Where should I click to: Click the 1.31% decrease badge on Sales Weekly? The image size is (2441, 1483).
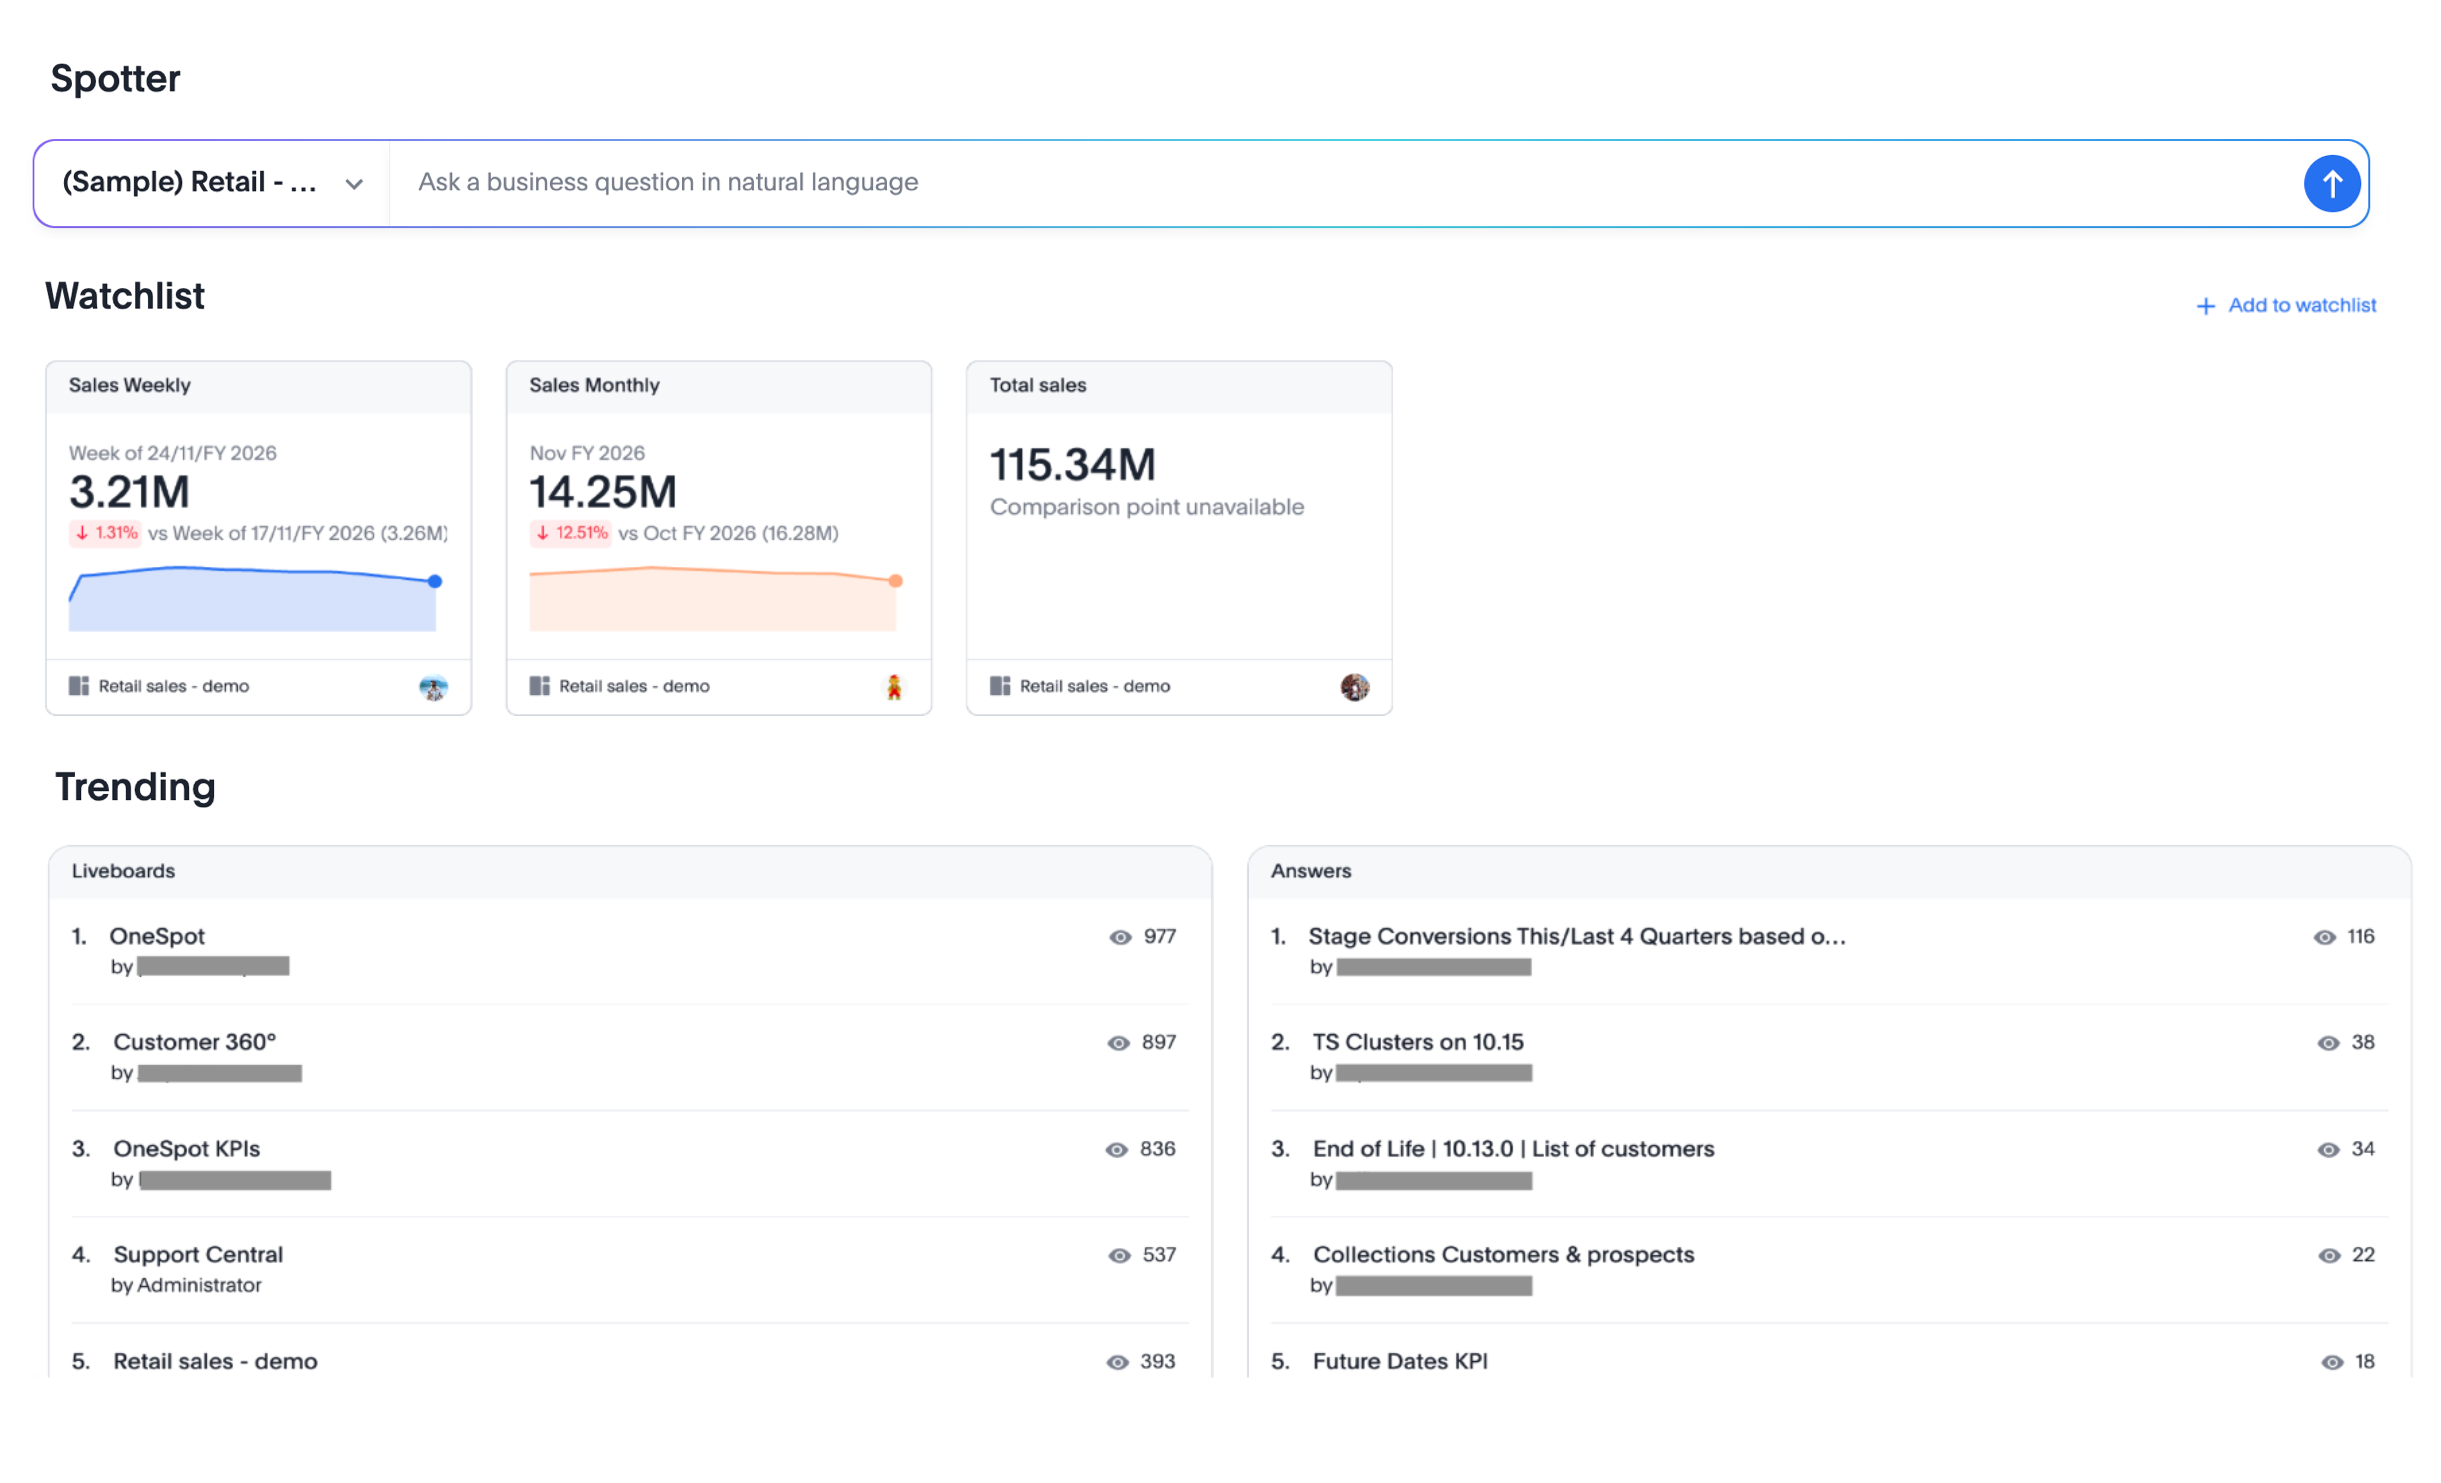point(105,533)
